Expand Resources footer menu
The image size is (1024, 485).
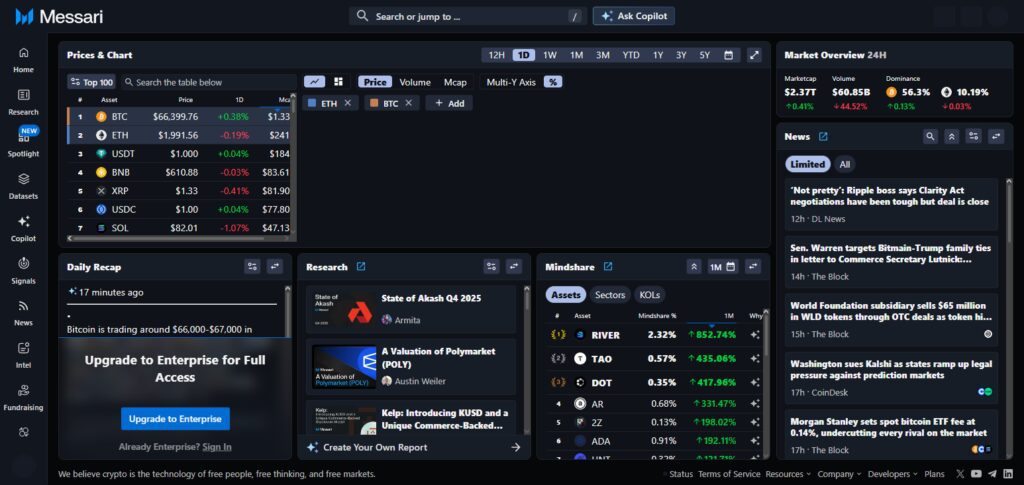pyautogui.click(x=788, y=474)
